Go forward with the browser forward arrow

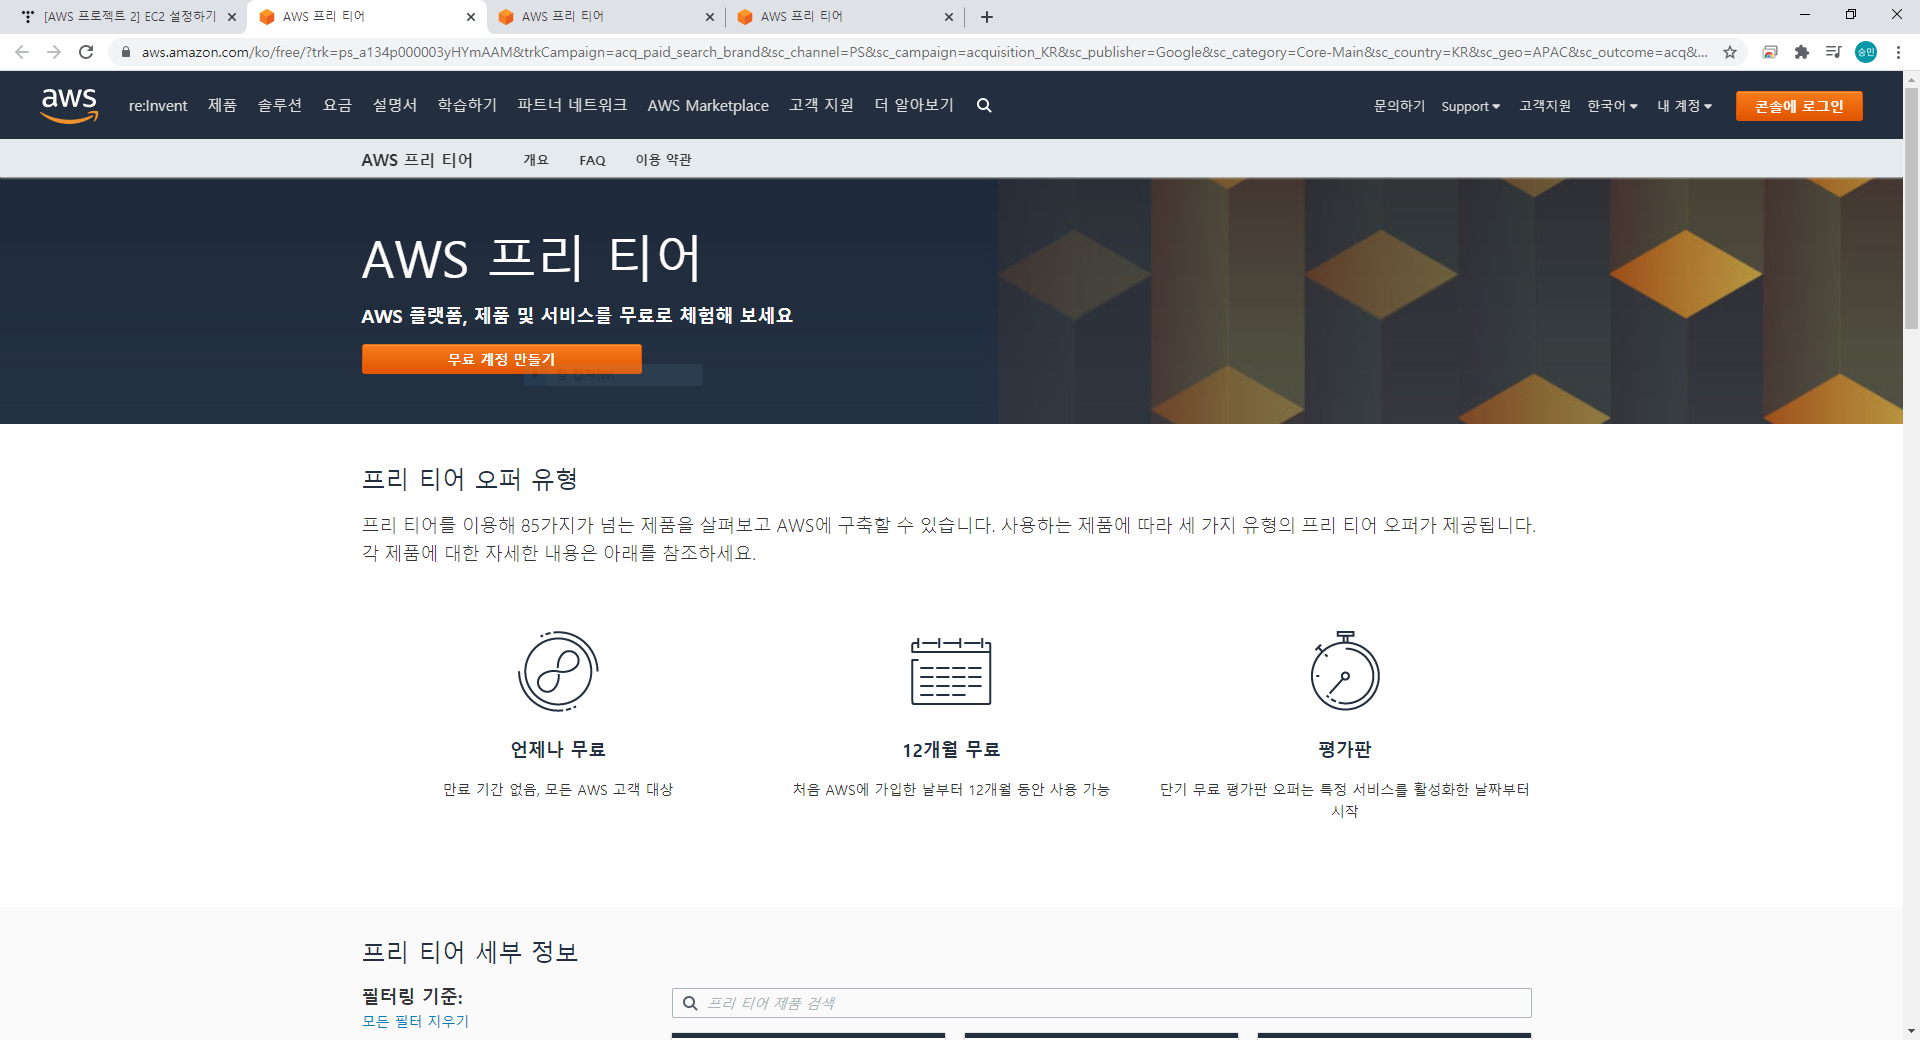(54, 52)
